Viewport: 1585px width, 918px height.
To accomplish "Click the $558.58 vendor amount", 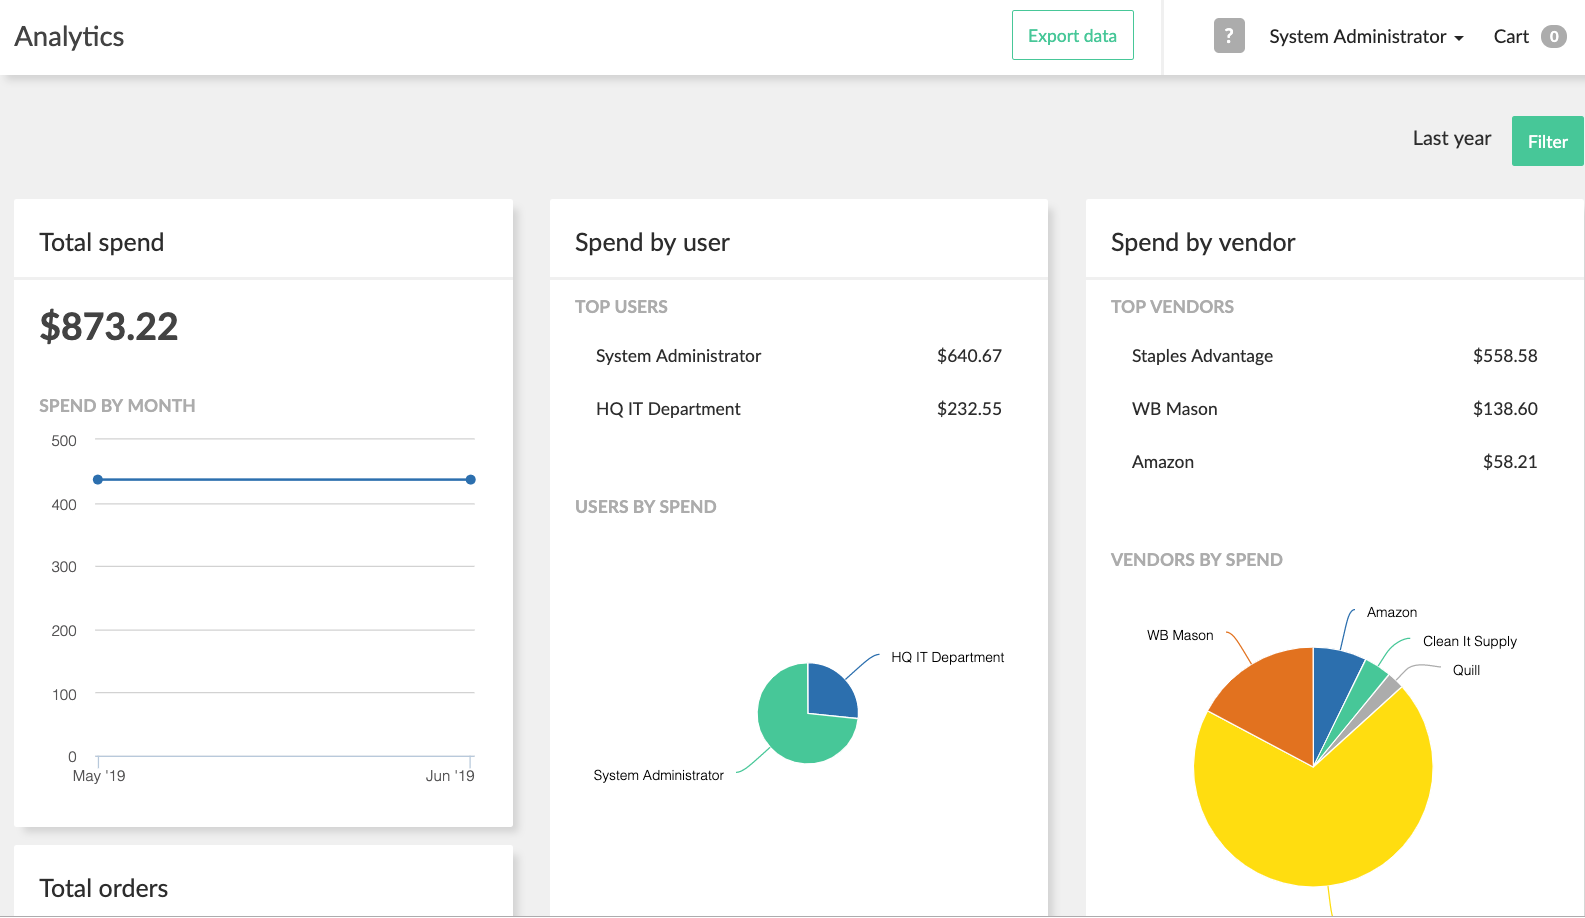I will pos(1505,356).
